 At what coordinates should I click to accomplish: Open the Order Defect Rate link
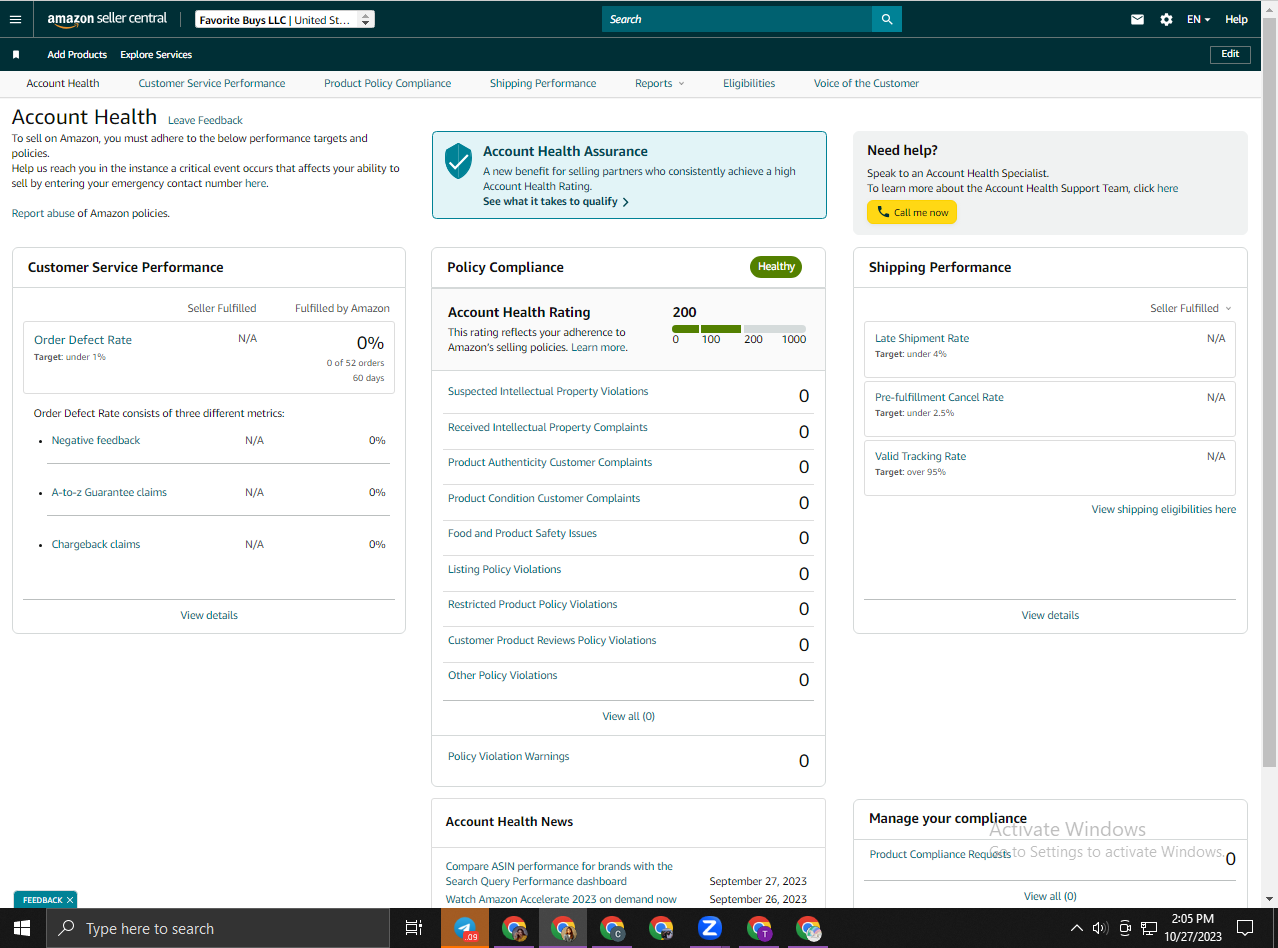coord(83,340)
